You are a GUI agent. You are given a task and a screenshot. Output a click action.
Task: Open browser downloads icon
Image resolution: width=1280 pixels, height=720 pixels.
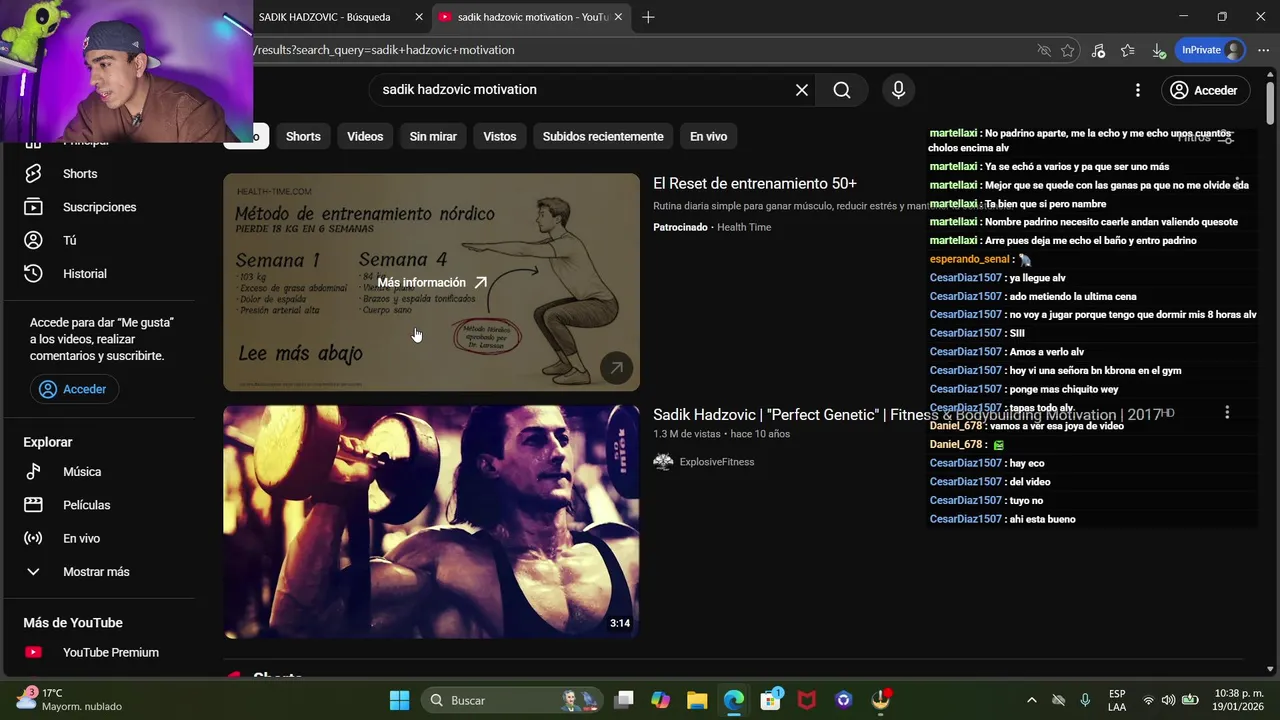pos(1158,50)
